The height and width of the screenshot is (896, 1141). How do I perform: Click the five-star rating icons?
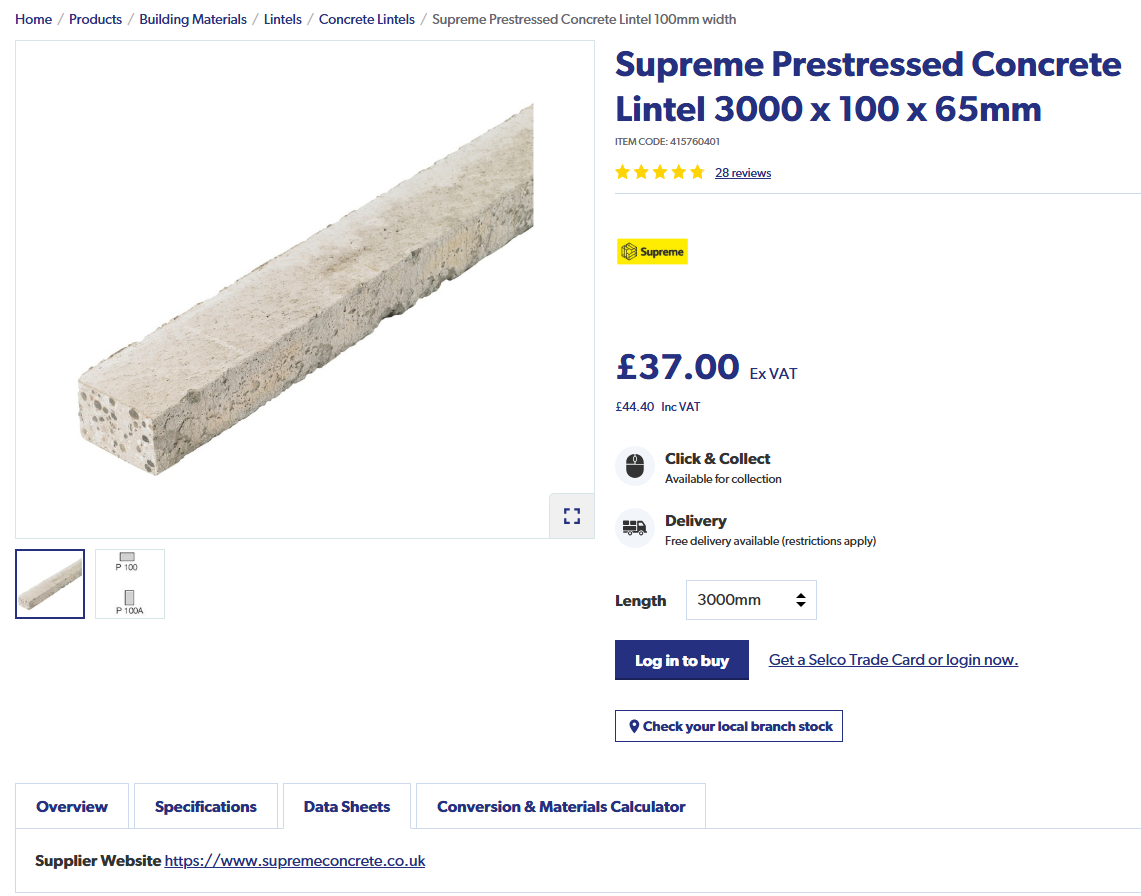(660, 172)
